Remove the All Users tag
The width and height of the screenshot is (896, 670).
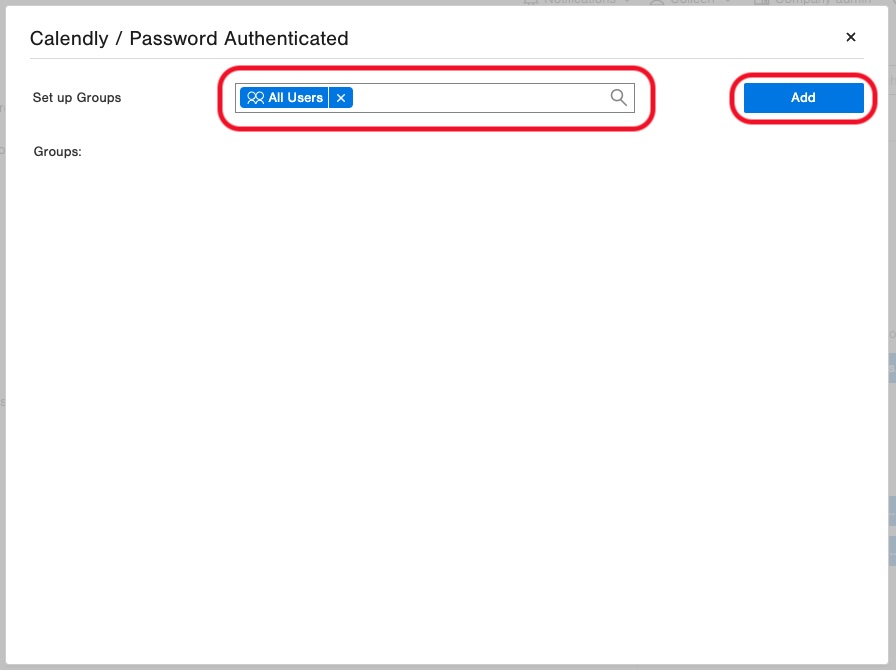pyautogui.click(x=341, y=98)
